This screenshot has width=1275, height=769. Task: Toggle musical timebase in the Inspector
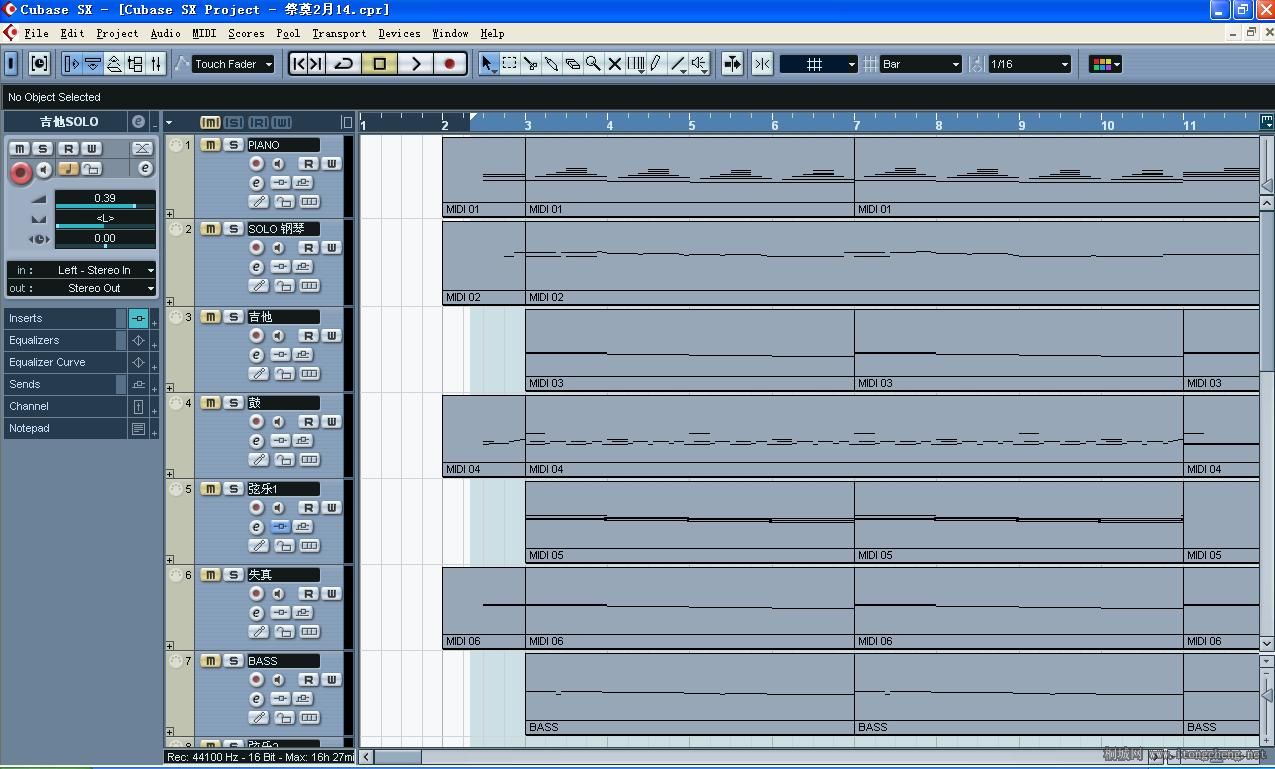pos(68,168)
